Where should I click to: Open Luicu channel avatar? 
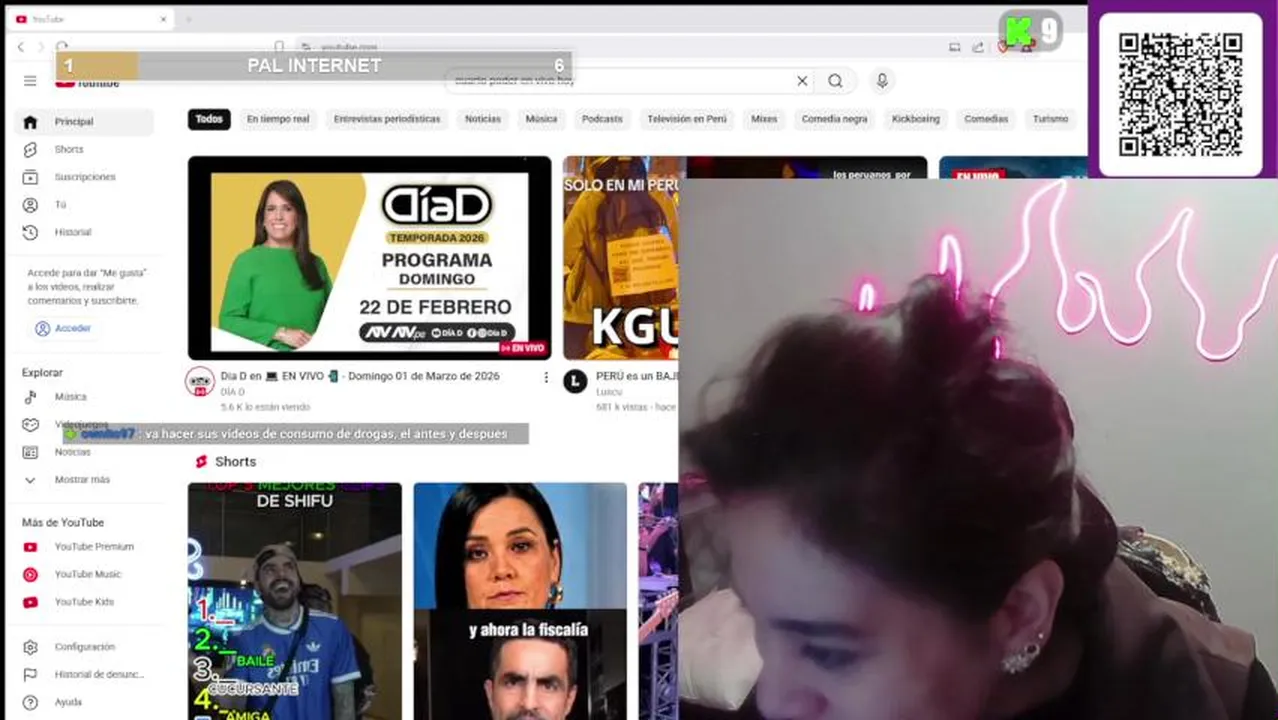[x=575, y=381]
